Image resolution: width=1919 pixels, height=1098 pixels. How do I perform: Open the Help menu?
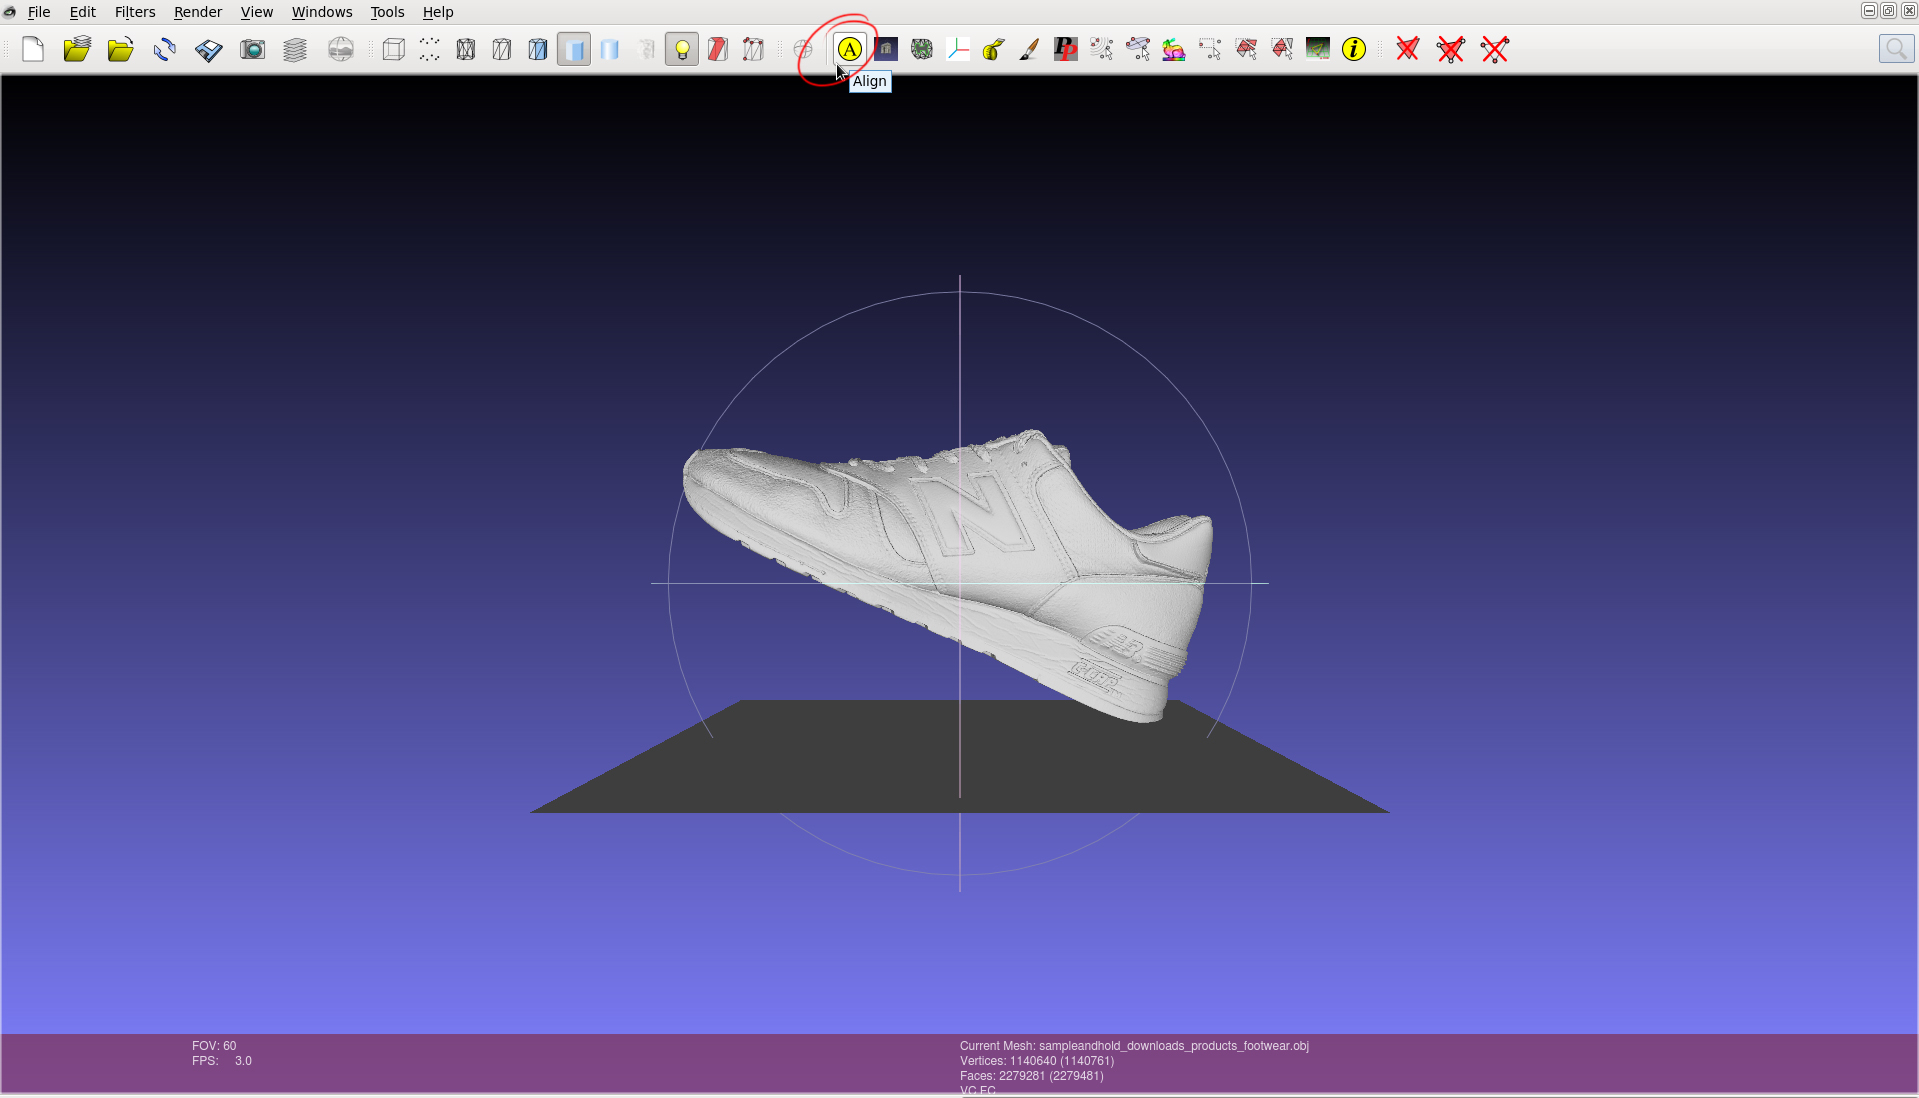[x=438, y=12]
